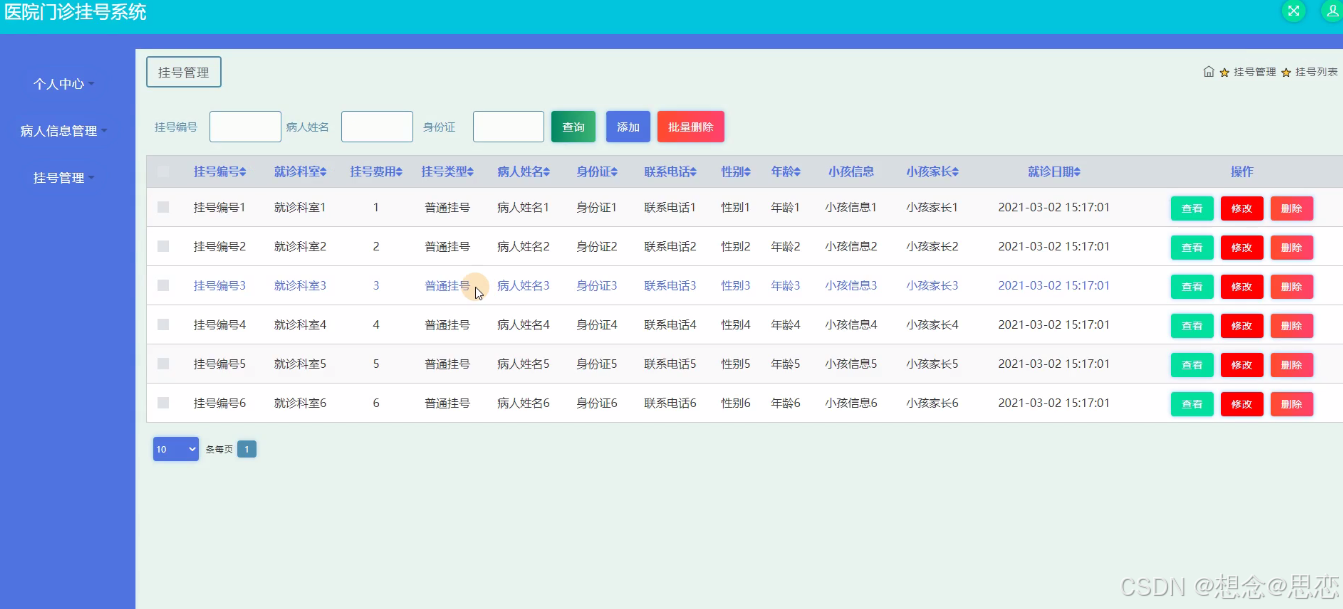Click the 联系电话2 cell
Viewport: 1343px width, 609px height.
click(670, 246)
